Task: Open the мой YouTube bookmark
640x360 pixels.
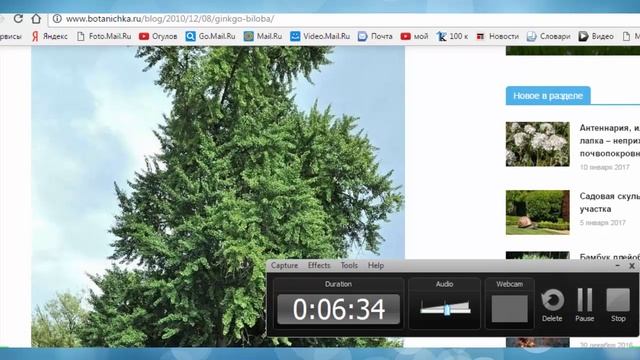Action: click(414, 36)
